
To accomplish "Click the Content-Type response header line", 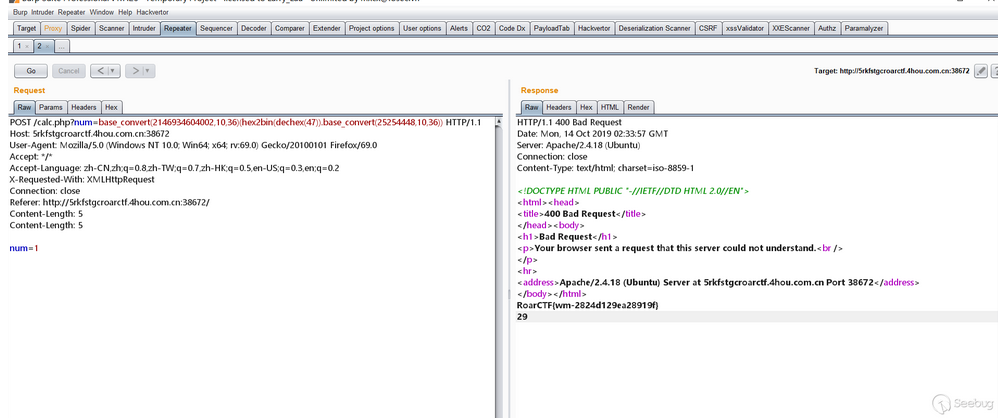I will click(x=605, y=168).
